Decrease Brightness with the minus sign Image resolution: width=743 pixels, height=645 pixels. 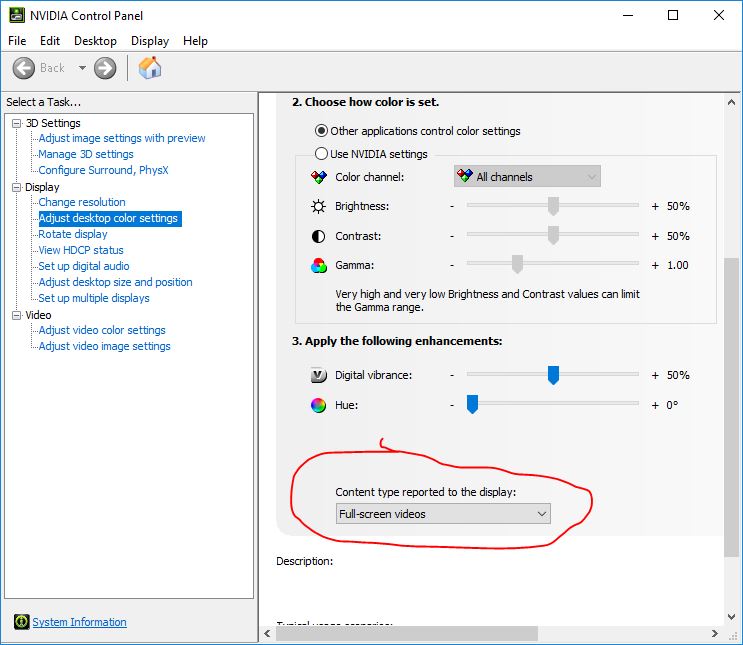[x=452, y=207]
